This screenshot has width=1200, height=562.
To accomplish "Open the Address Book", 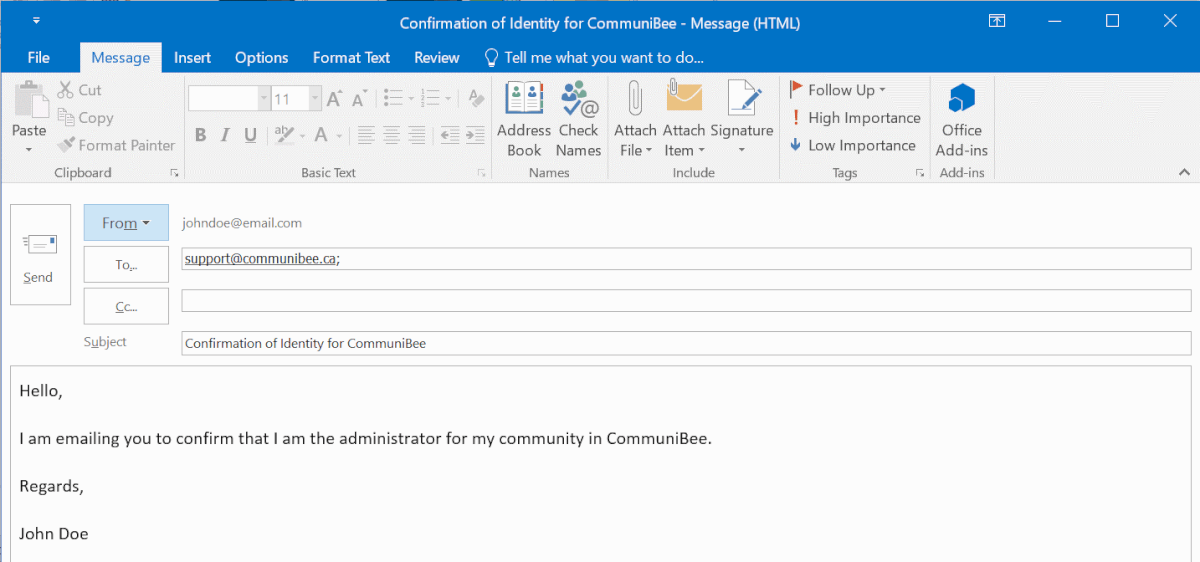I will click(524, 119).
